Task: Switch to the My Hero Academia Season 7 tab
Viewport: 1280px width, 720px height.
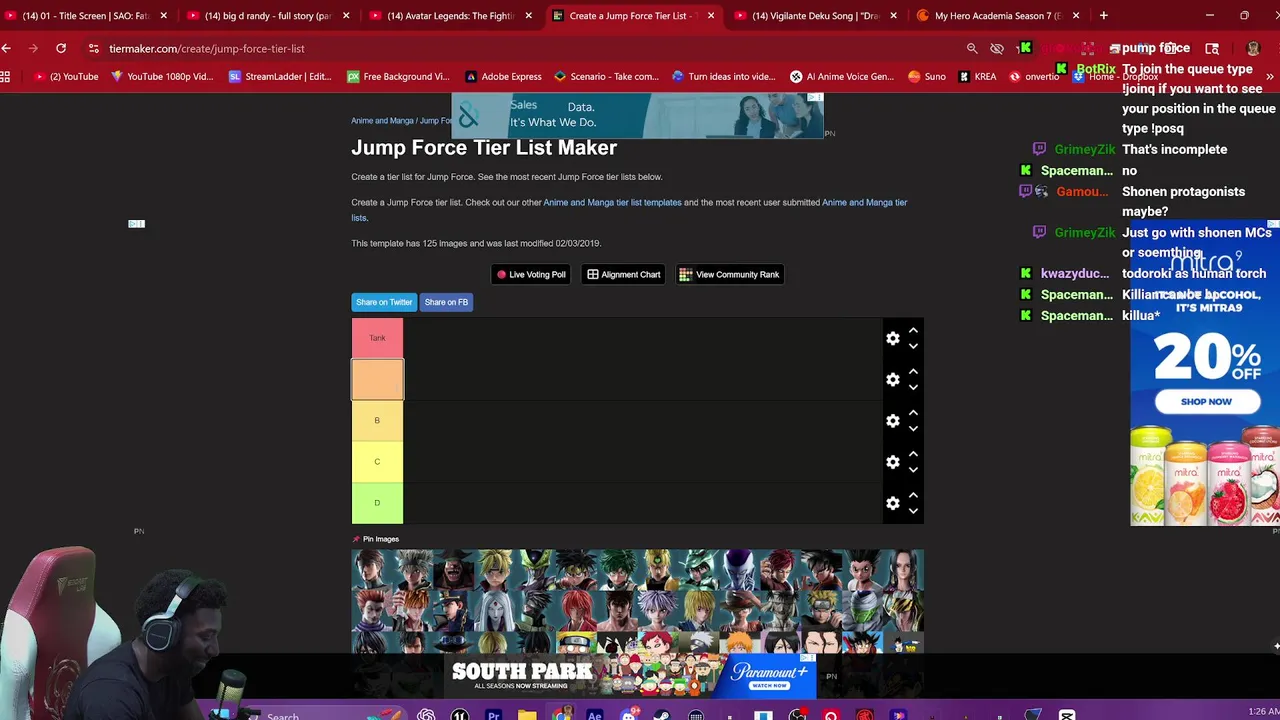Action: (997, 16)
